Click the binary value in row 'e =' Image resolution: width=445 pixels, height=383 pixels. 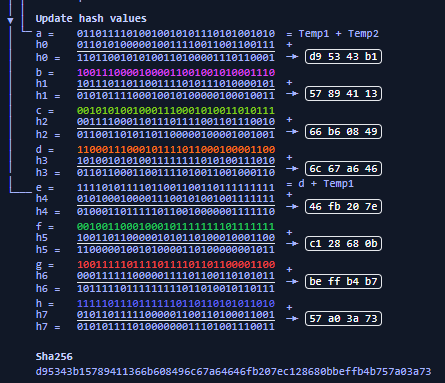176,188
